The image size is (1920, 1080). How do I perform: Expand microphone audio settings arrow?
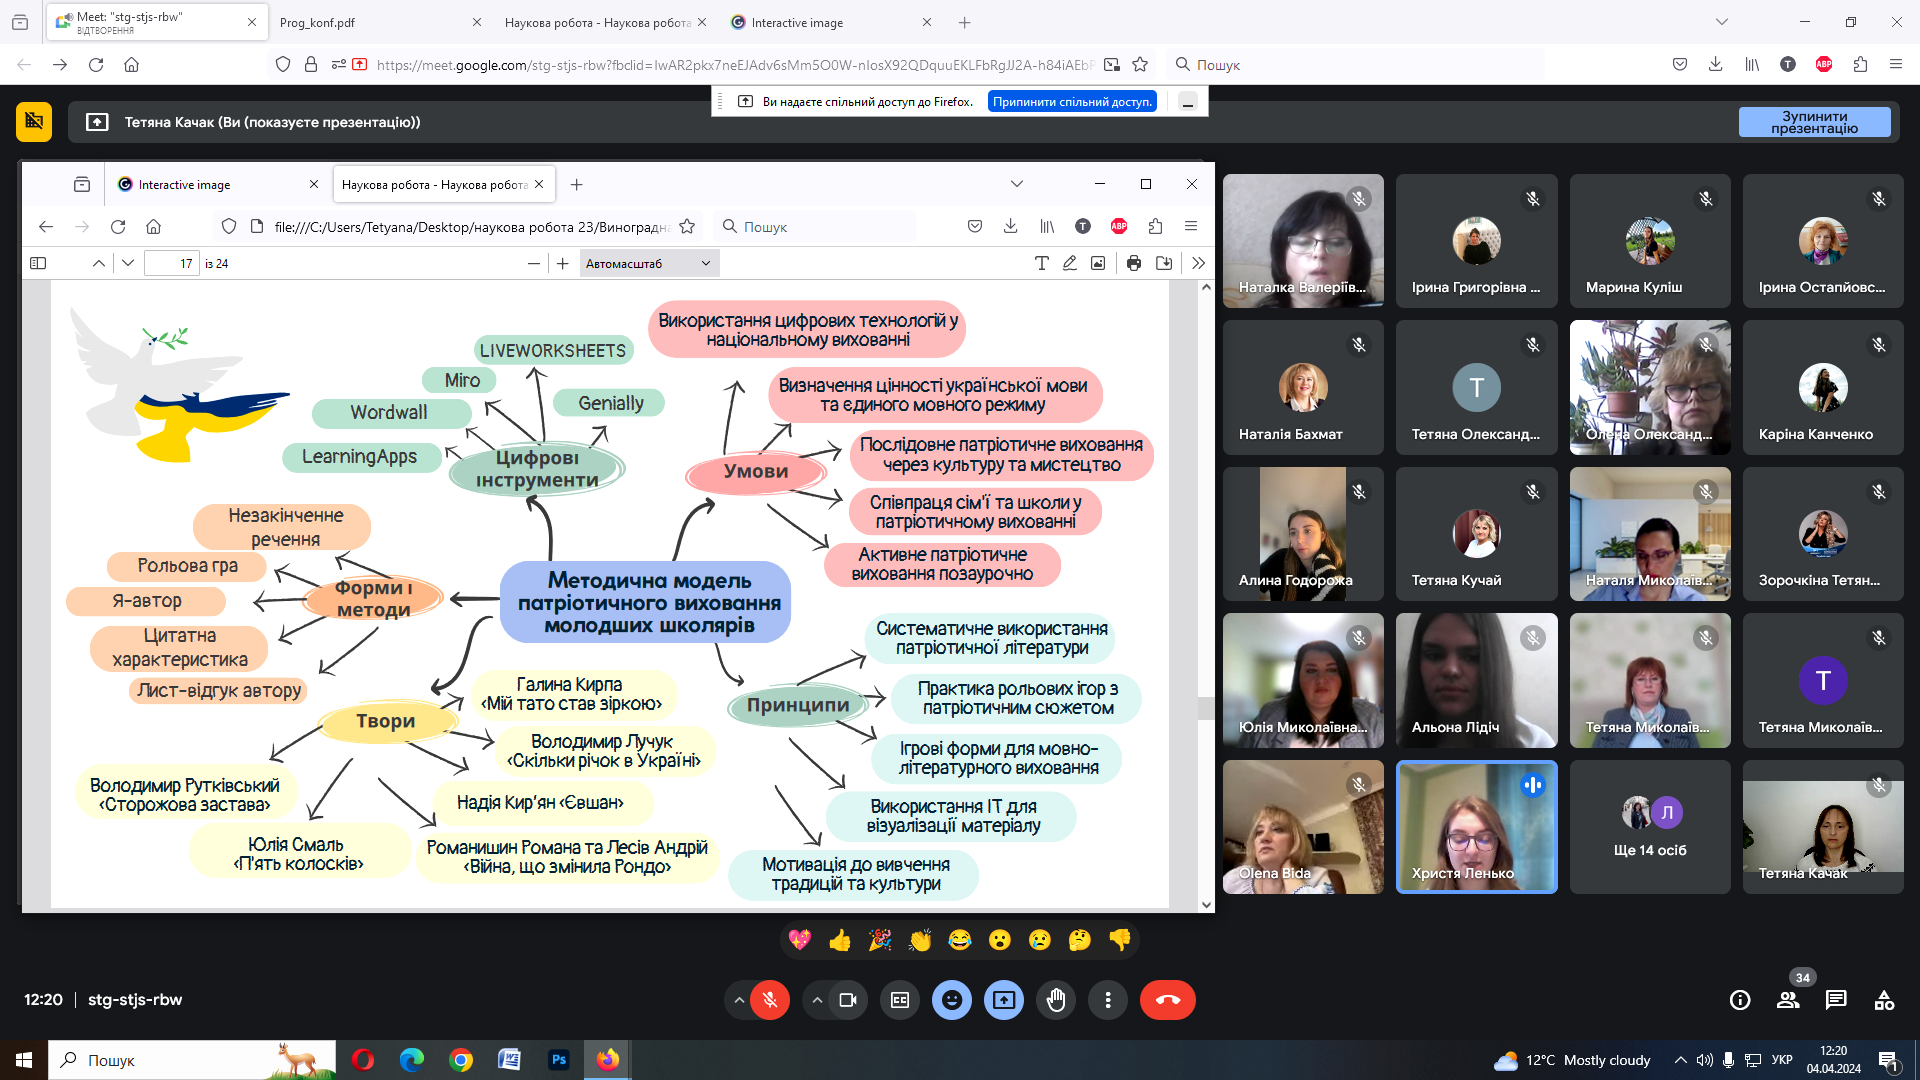[739, 1000]
